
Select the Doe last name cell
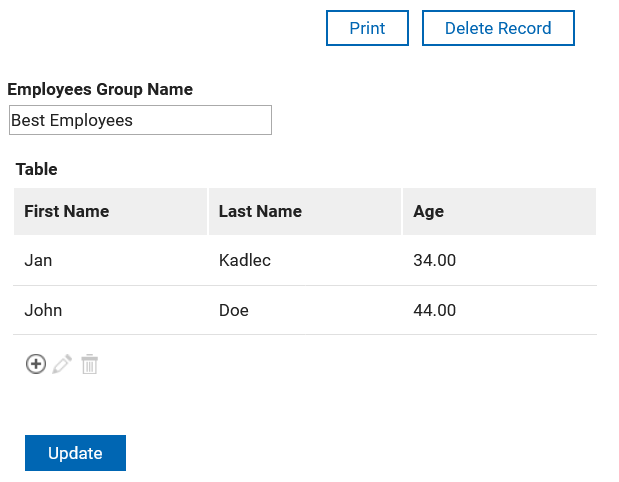coord(234,311)
